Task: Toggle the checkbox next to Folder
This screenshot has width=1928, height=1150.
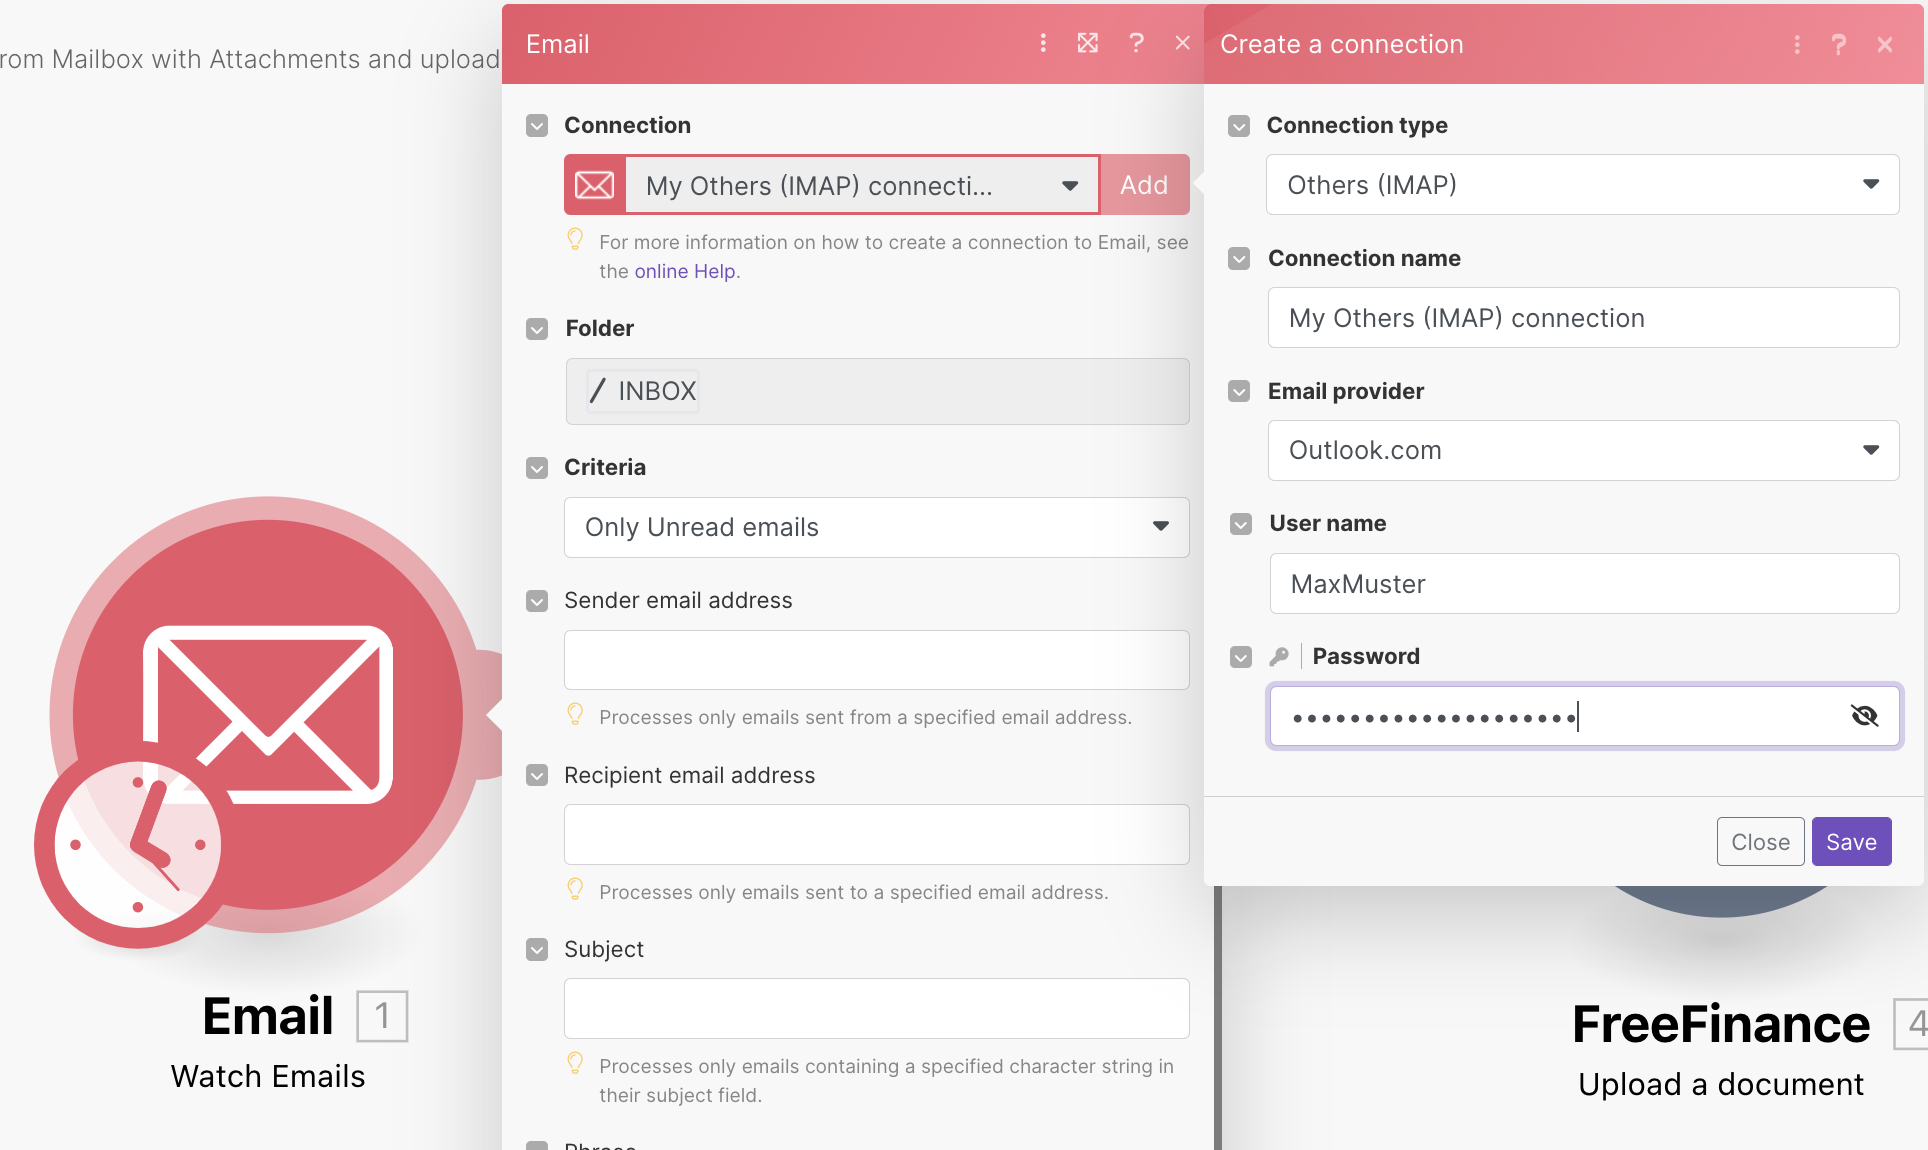Action: (x=537, y=329)
